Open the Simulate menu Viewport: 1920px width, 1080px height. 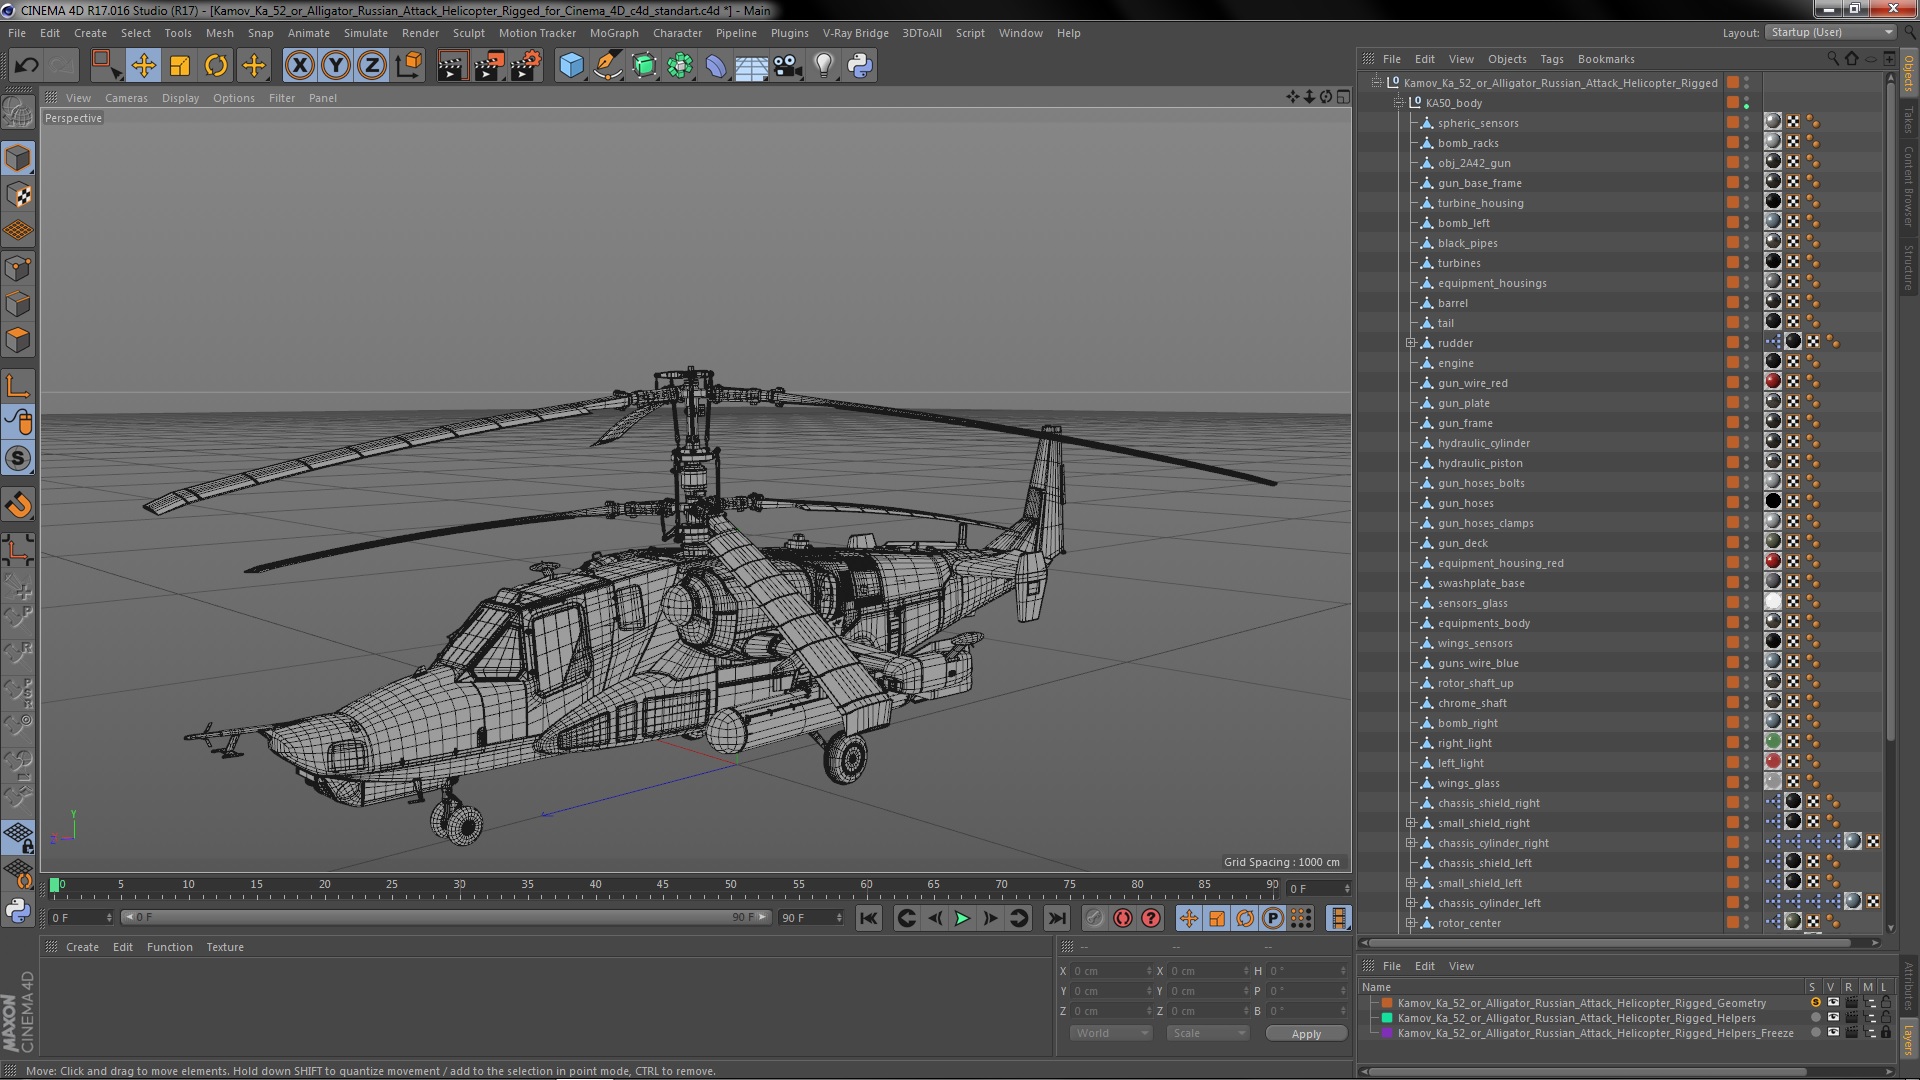coord(365,33)
